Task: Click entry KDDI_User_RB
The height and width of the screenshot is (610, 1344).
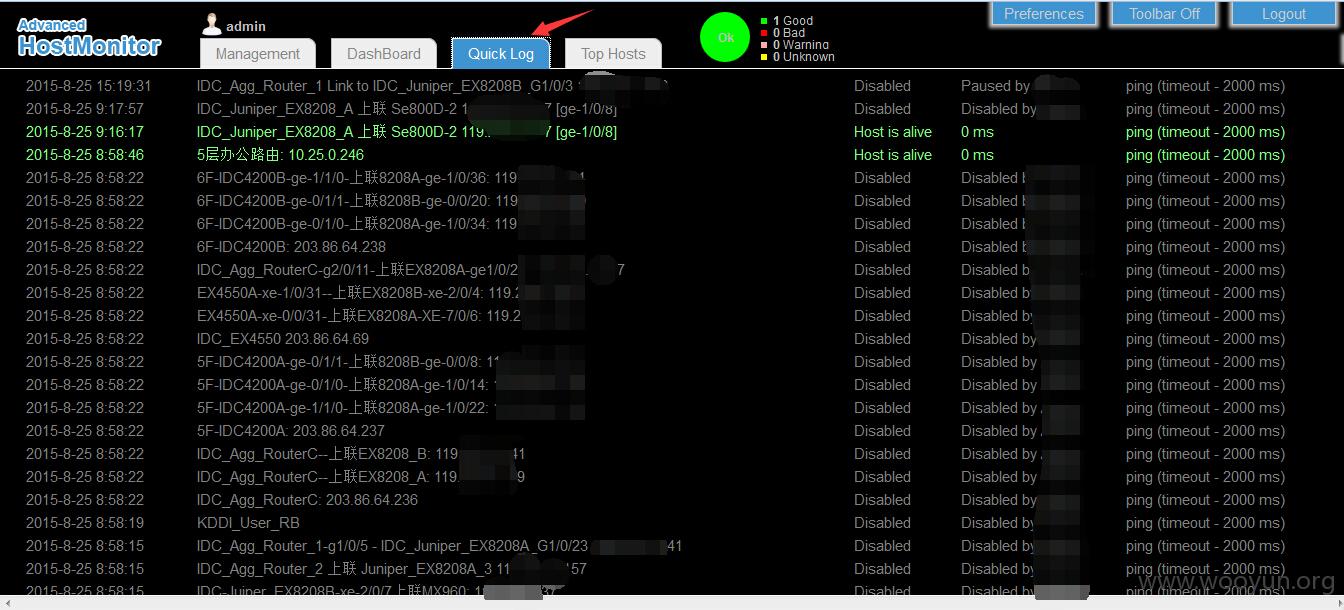Action: (248, 523)
